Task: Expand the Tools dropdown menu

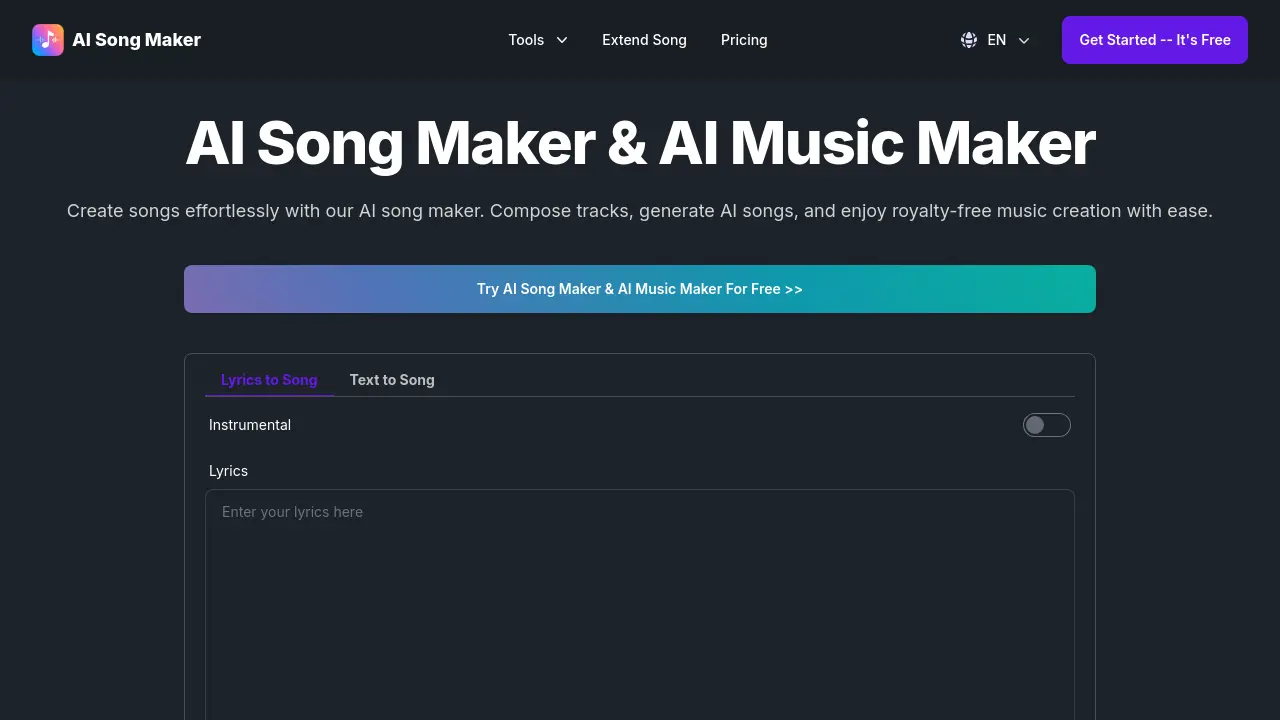Action: click(x=538, y=40)
